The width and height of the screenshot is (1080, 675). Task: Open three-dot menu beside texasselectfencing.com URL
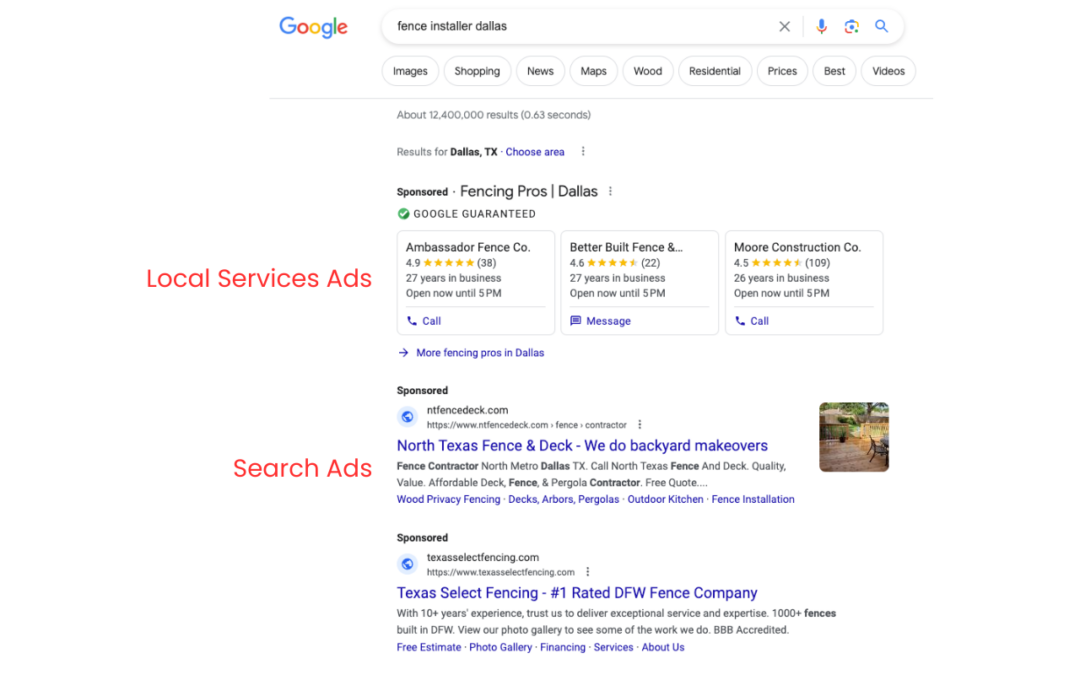pyautogui.click(x=588, y=572)
